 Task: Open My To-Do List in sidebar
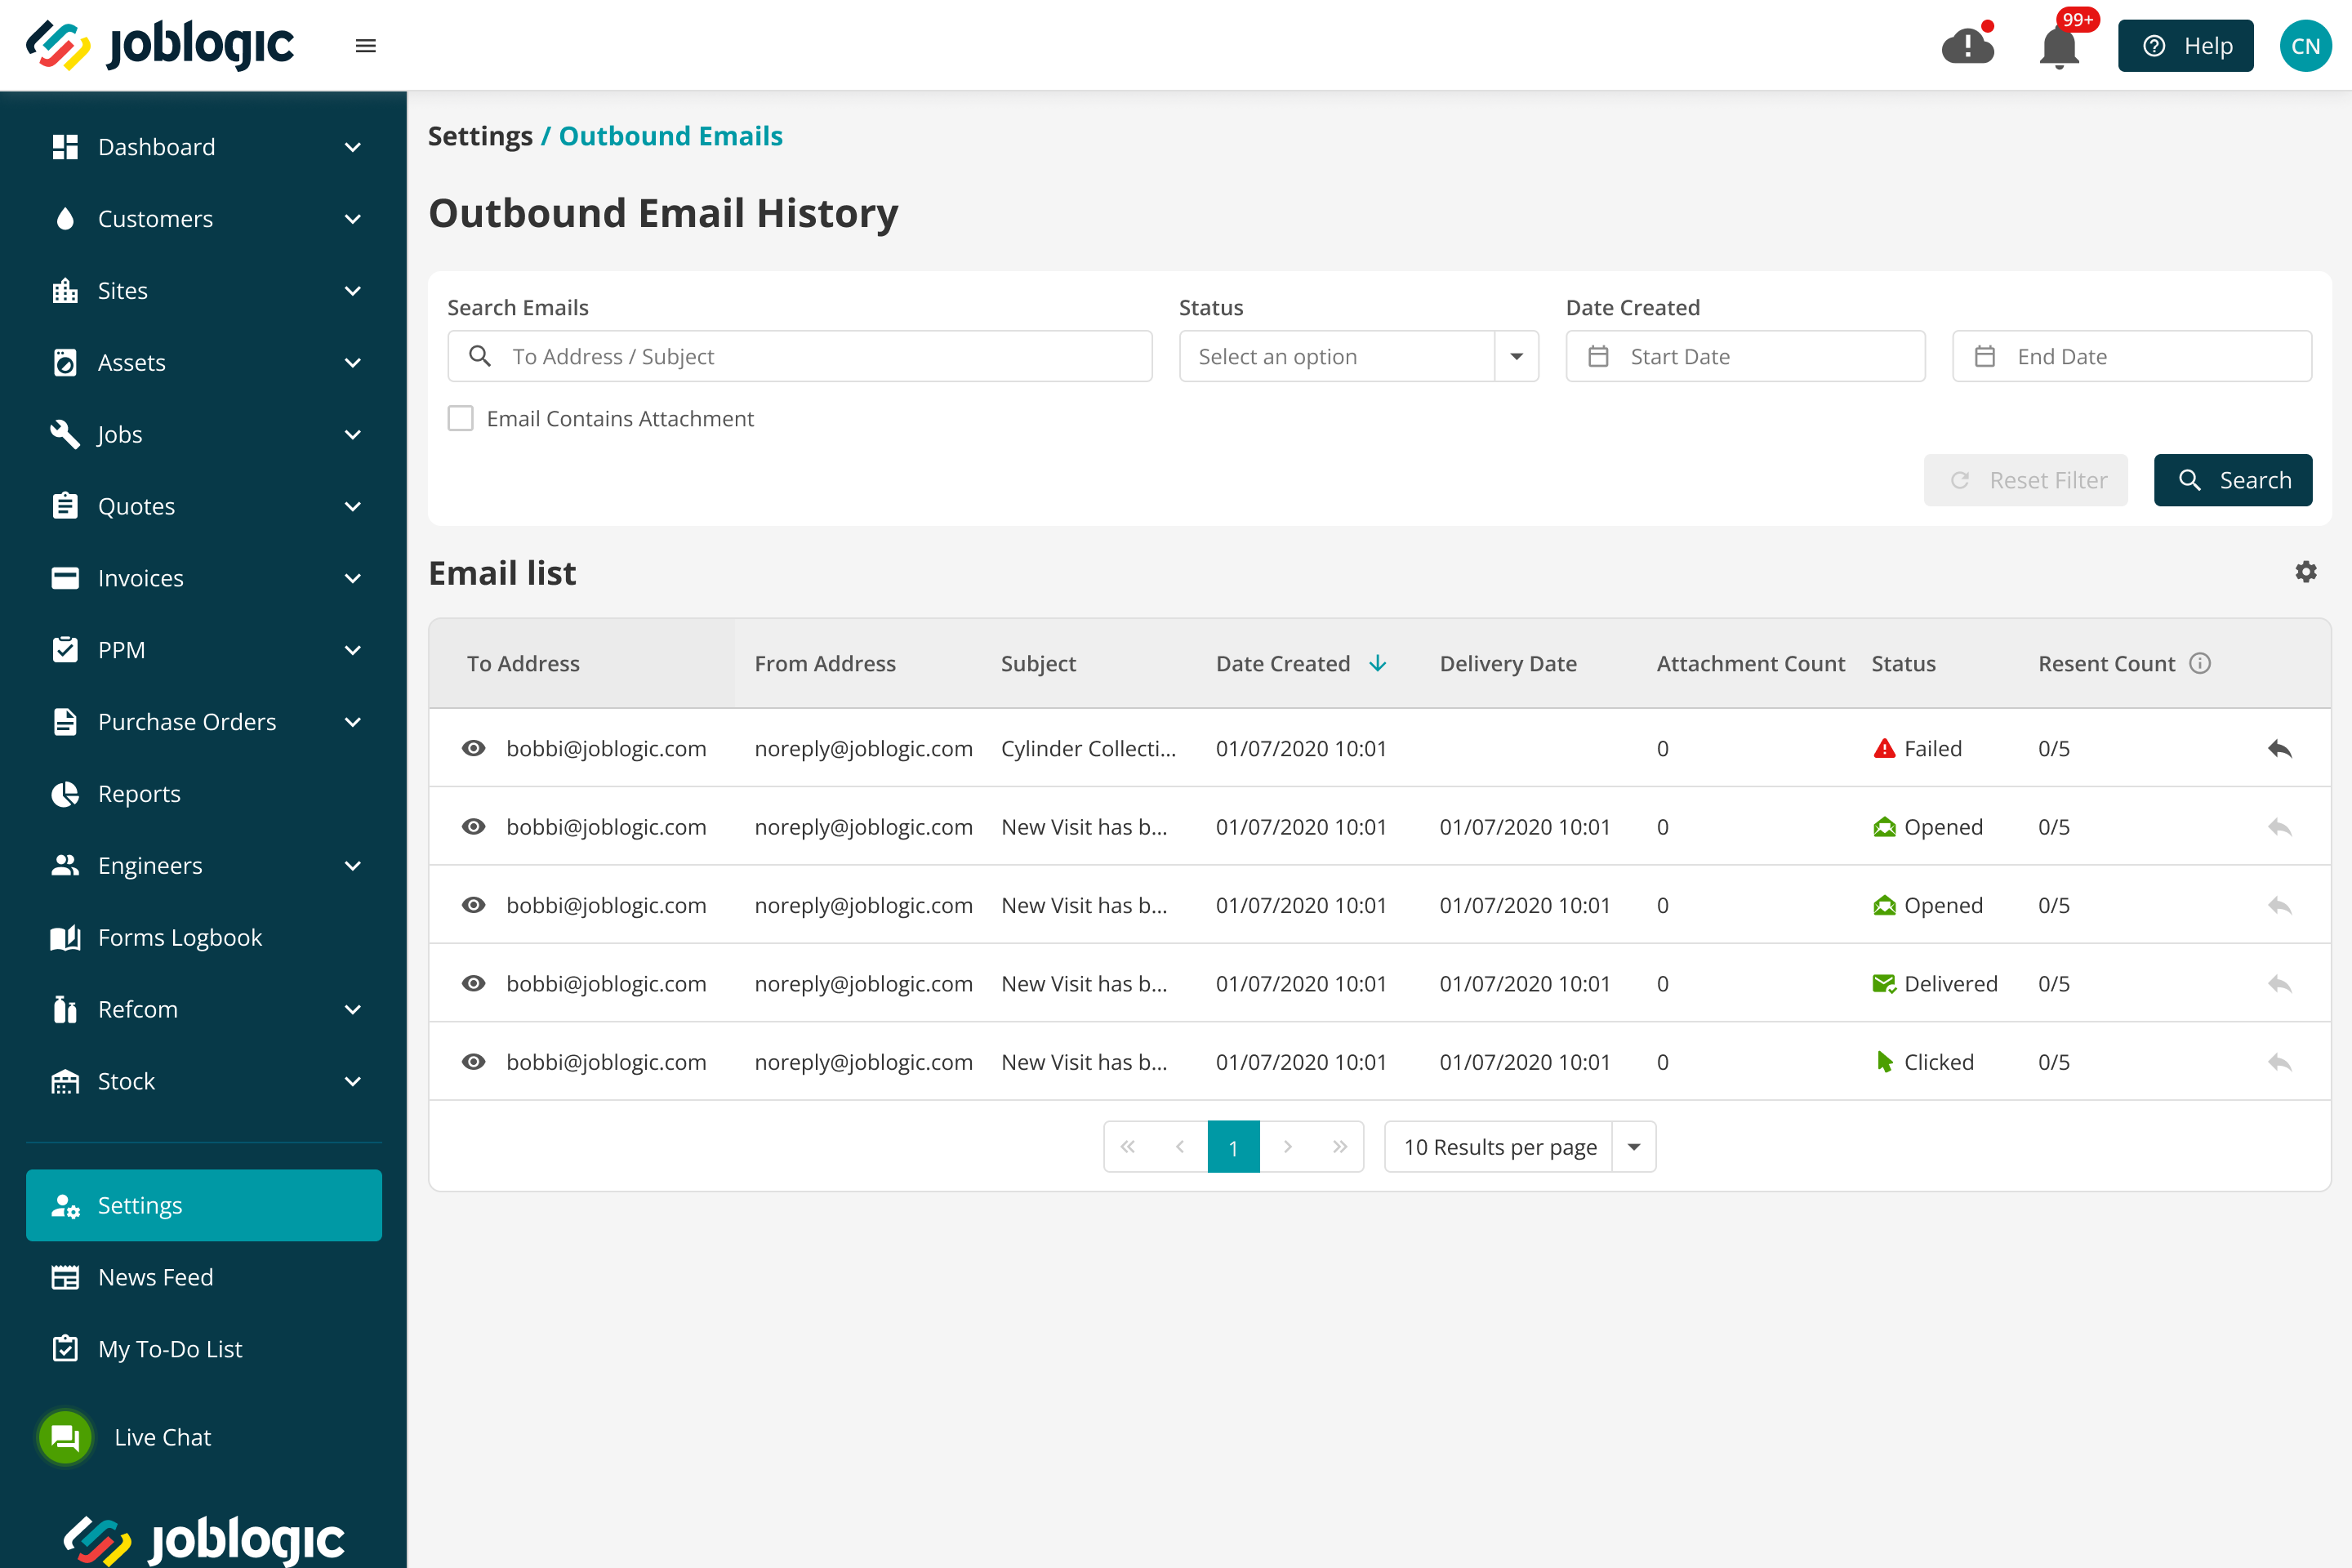[x=204, y=1349]
